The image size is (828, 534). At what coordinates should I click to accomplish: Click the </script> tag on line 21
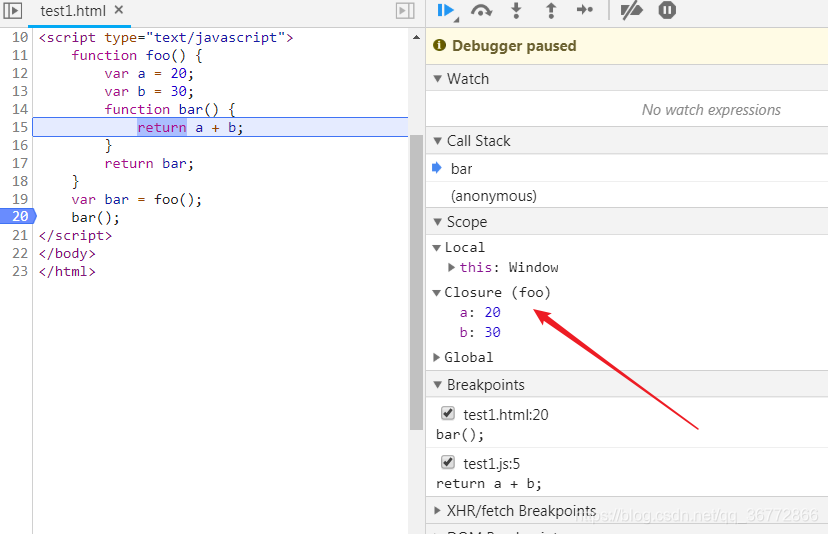pyautogui.click(x=75, y=236)
